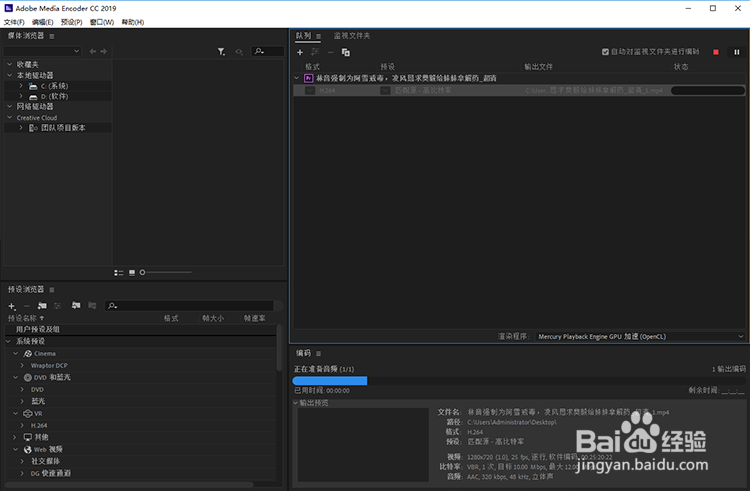Click the output preview thumbnail area
Screen dimensions: 750x491
click(363, 445)
